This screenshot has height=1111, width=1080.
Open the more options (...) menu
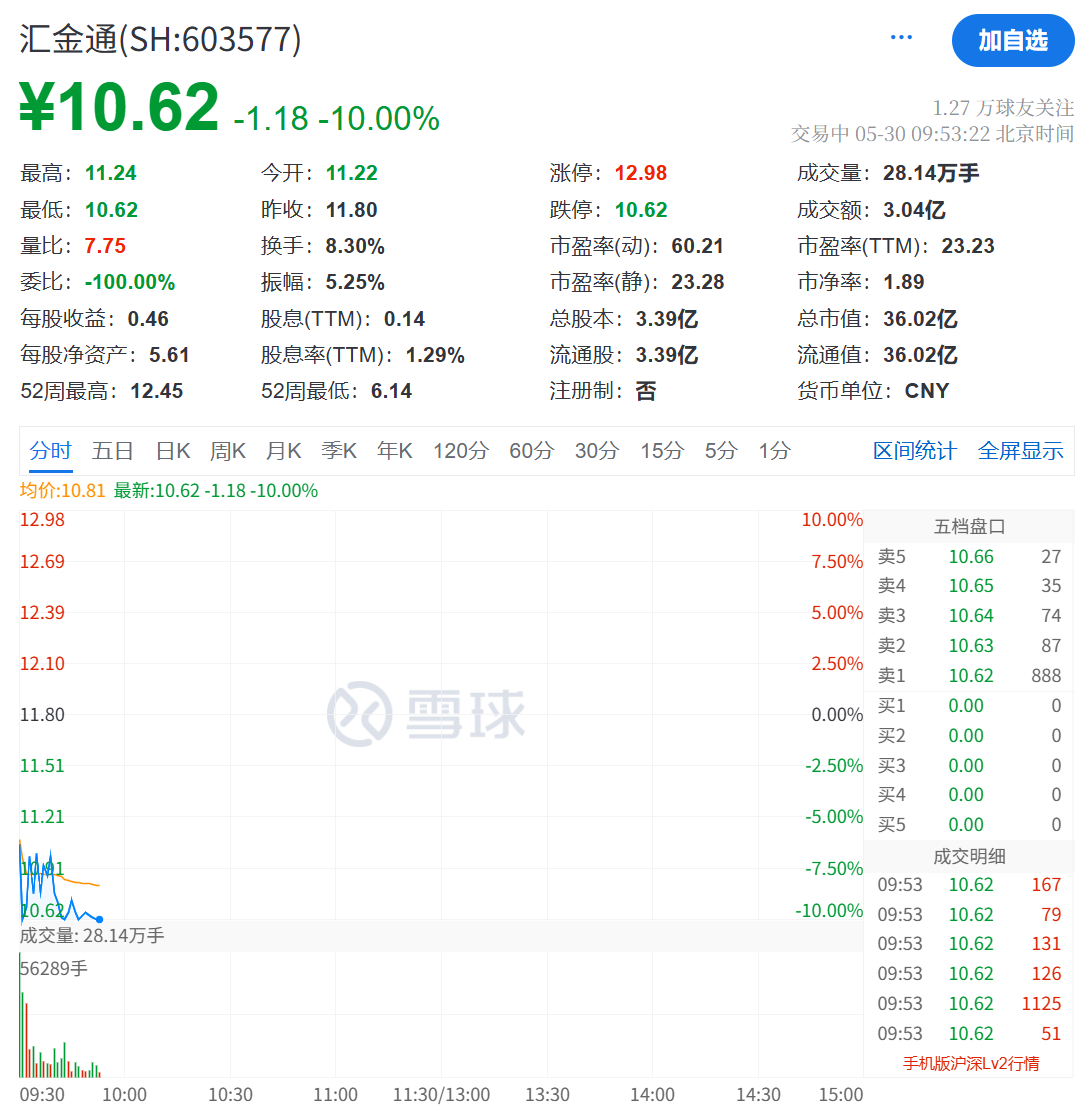click(900, 36)
